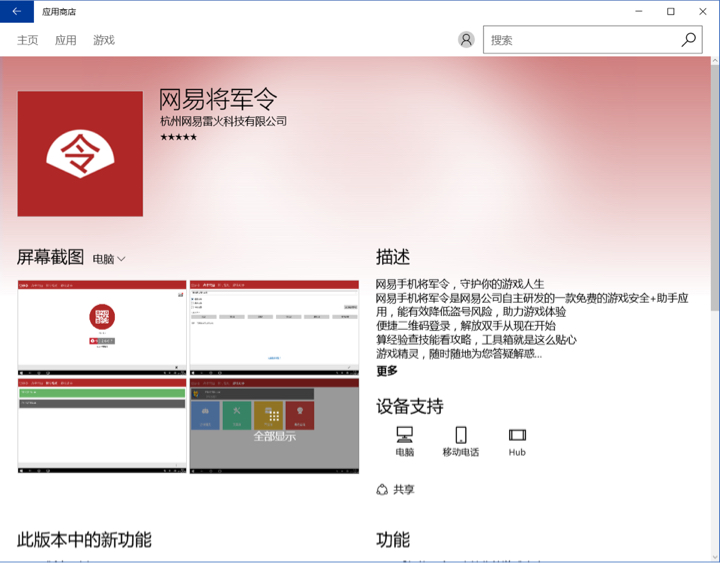Image resolution: width=720 pixels, height=563 pixels.
Task: Click the 杭州网易雷火科技有限公司 publisher link
Action: 223,121
